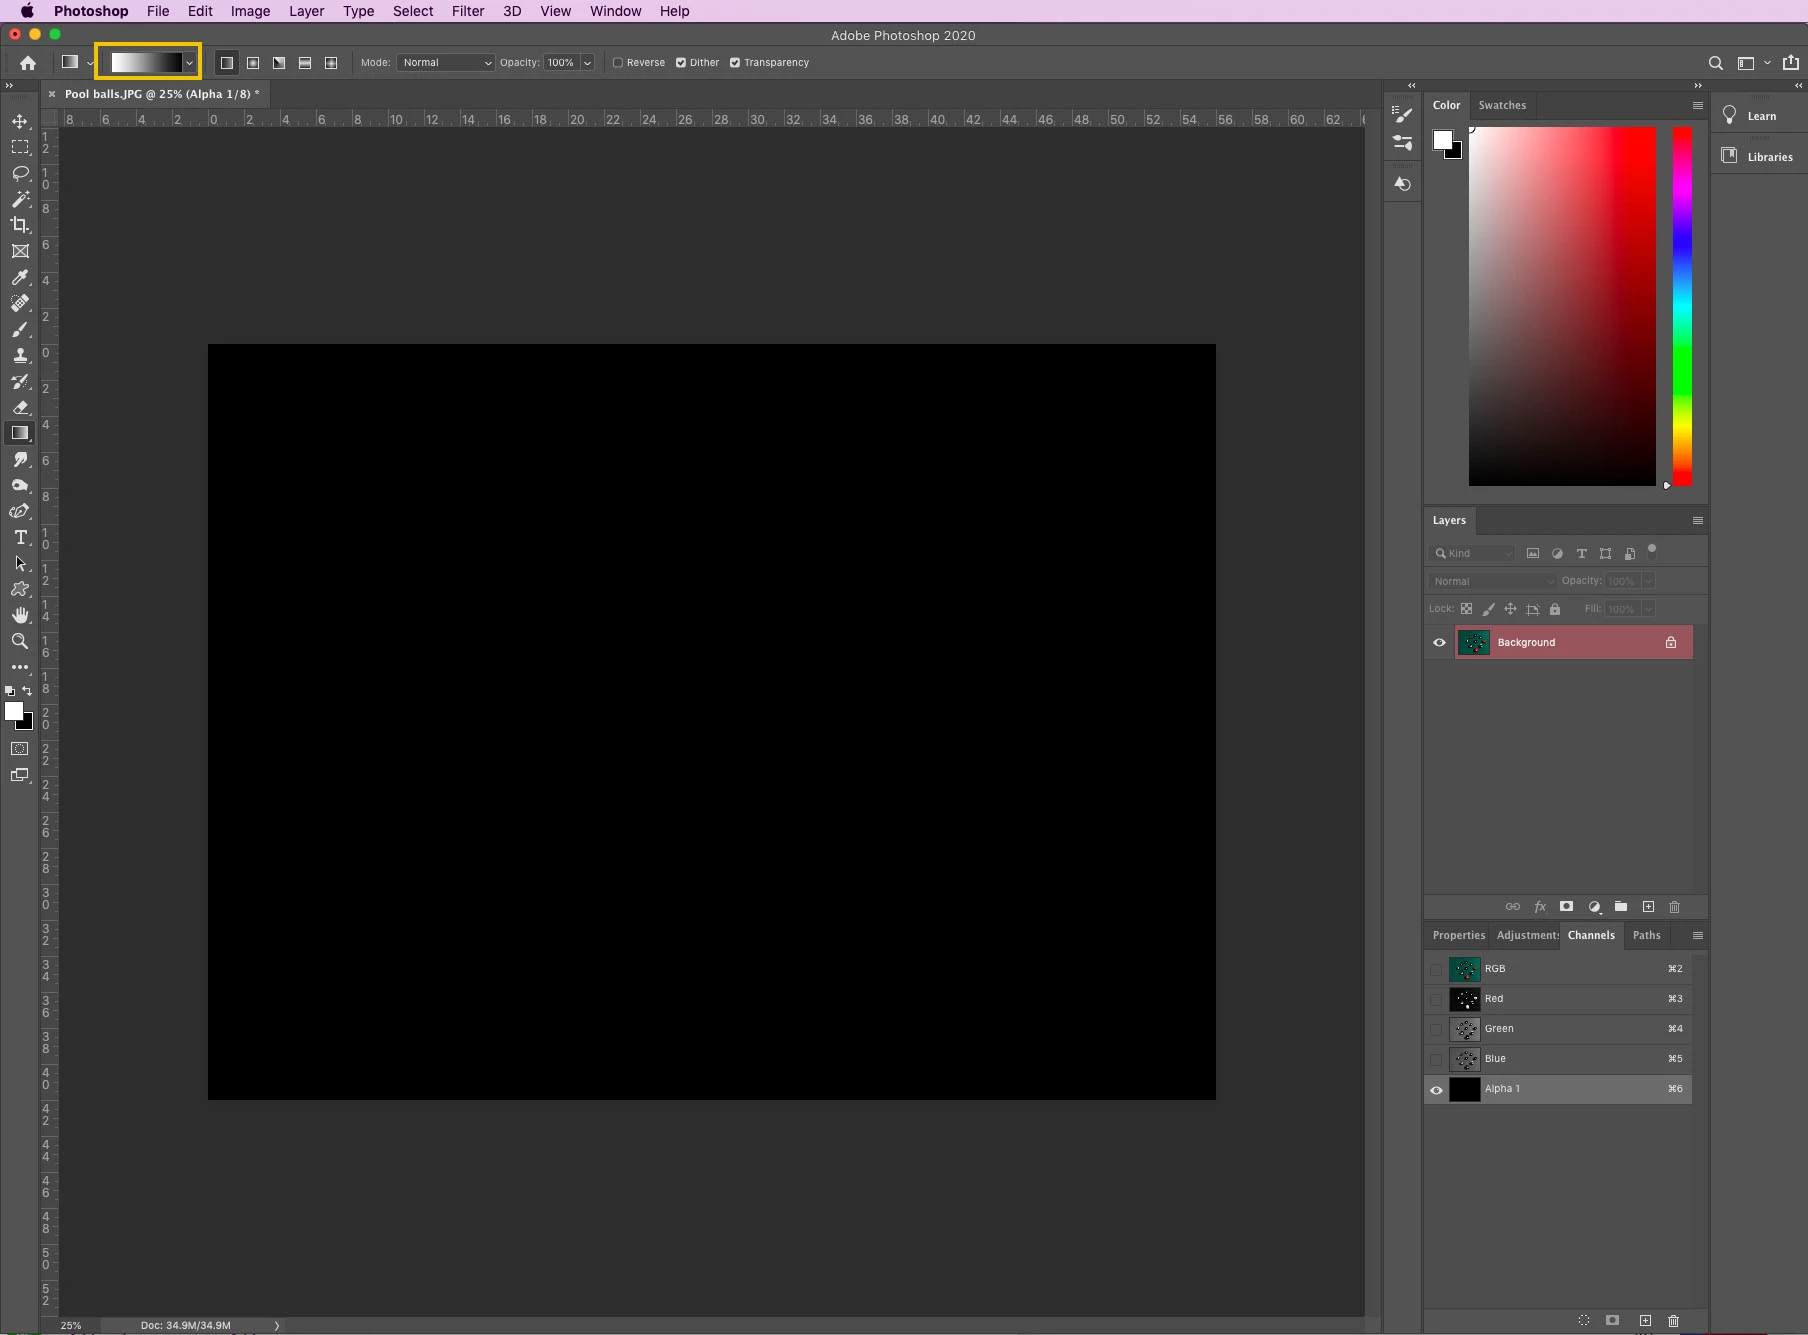Open the Color panel menu
Viewport: 1808px width, 1335px height.
coord(1697,106)
